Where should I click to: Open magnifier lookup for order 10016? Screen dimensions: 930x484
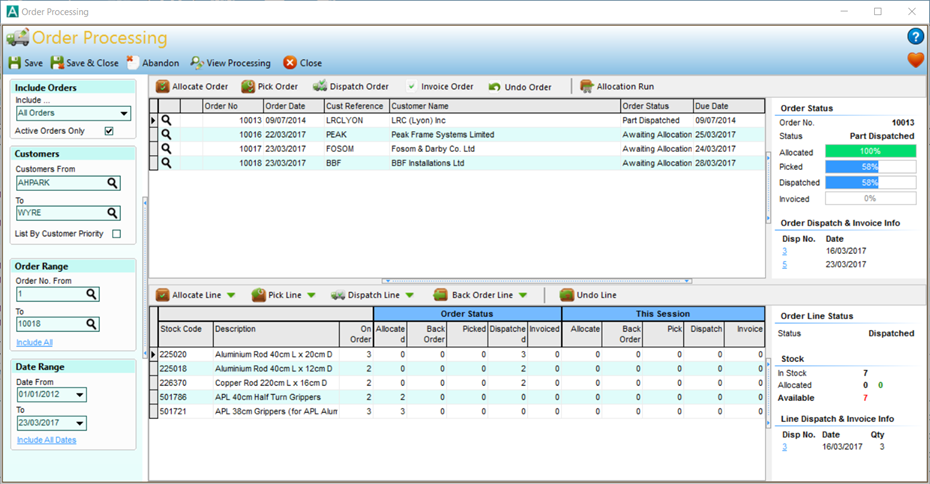point(167,134)
